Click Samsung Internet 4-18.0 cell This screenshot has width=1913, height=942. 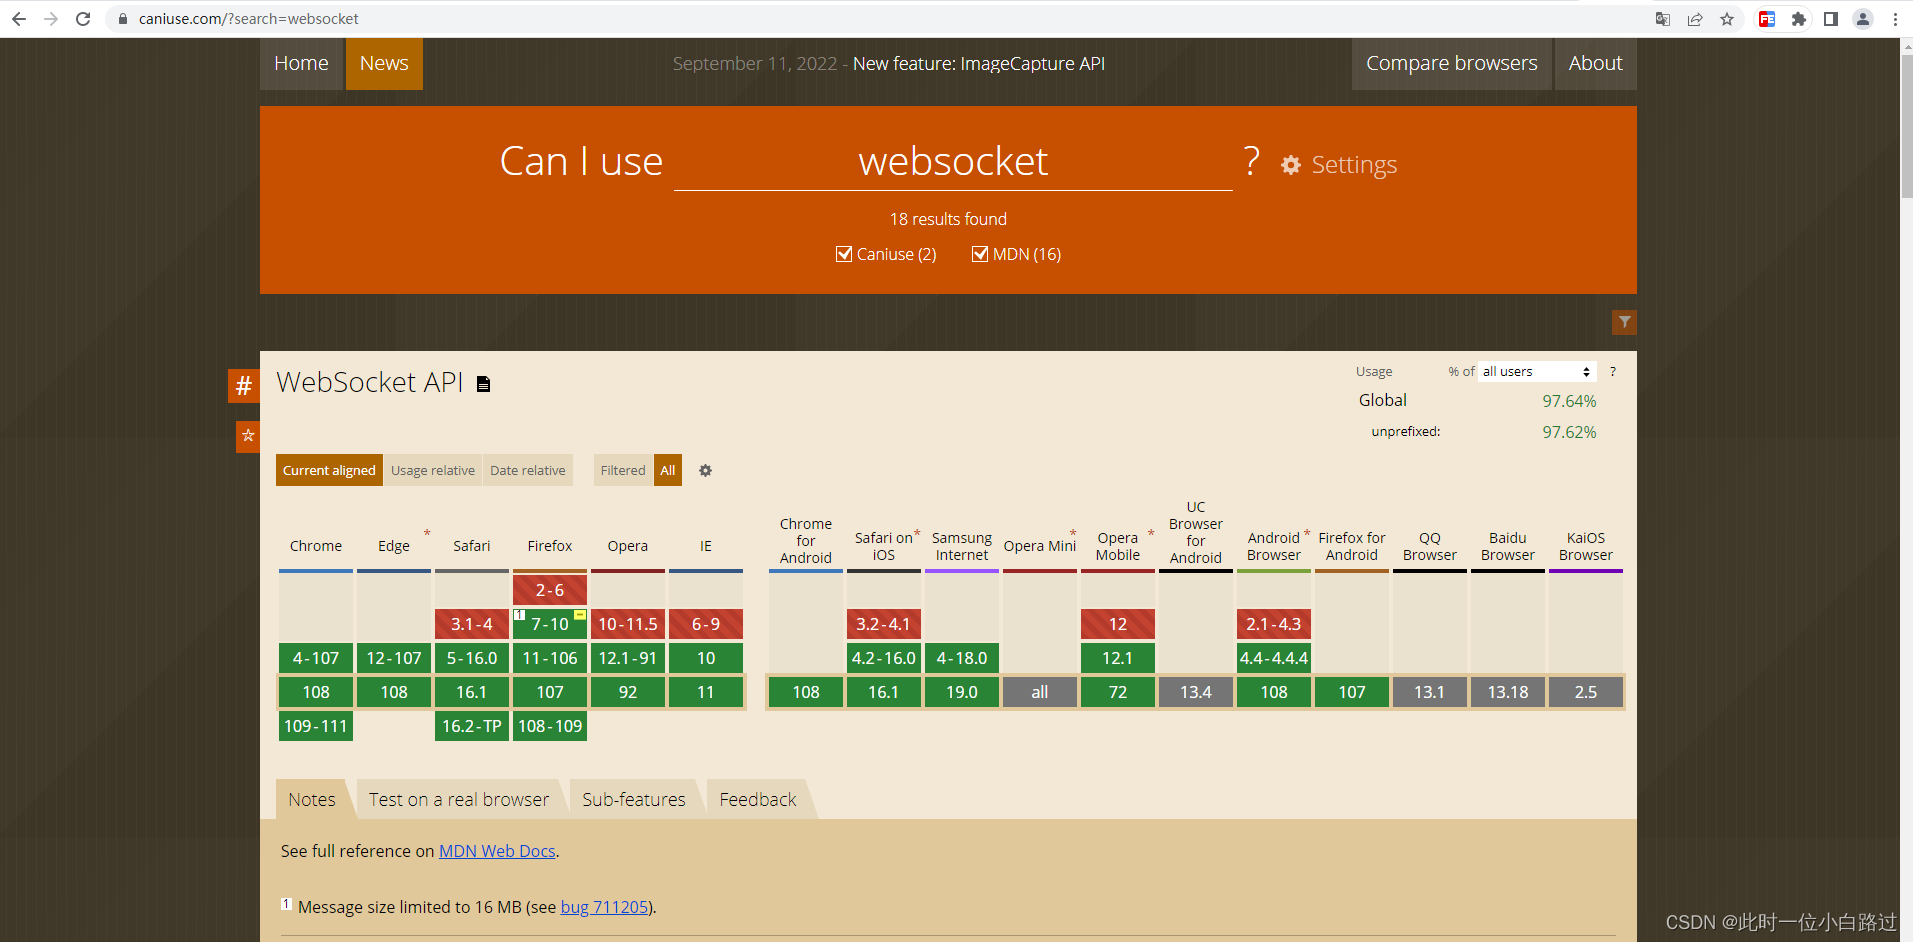[x=962, y=658]
